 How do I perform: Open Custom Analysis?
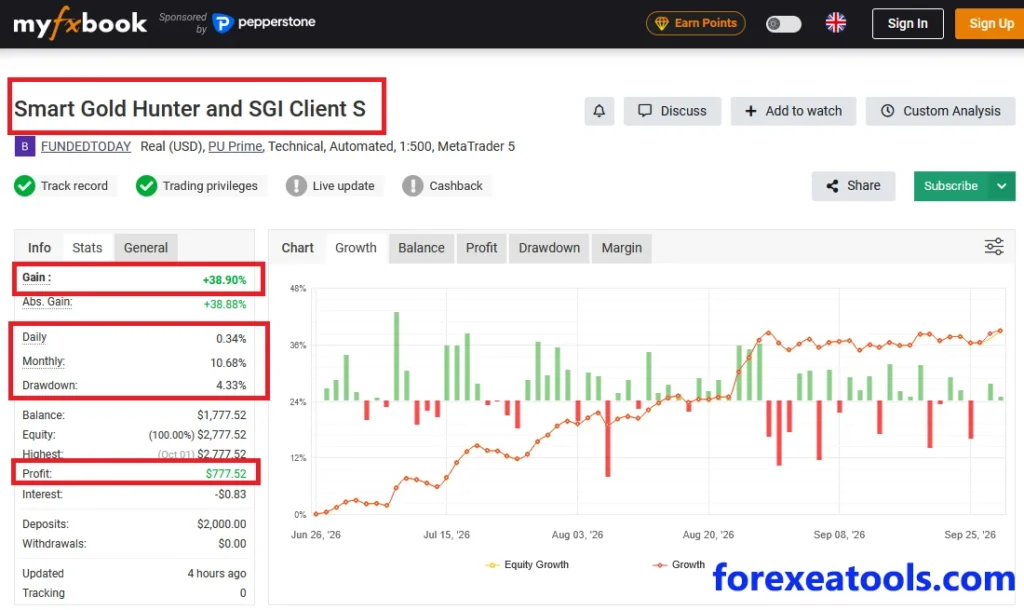pyautogui.click(x=940, y=111)
